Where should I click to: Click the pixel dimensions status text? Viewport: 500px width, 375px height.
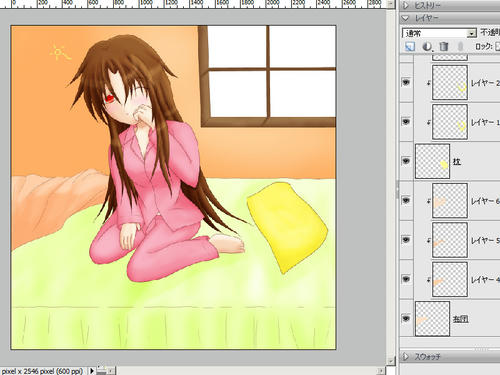point(42,371)
